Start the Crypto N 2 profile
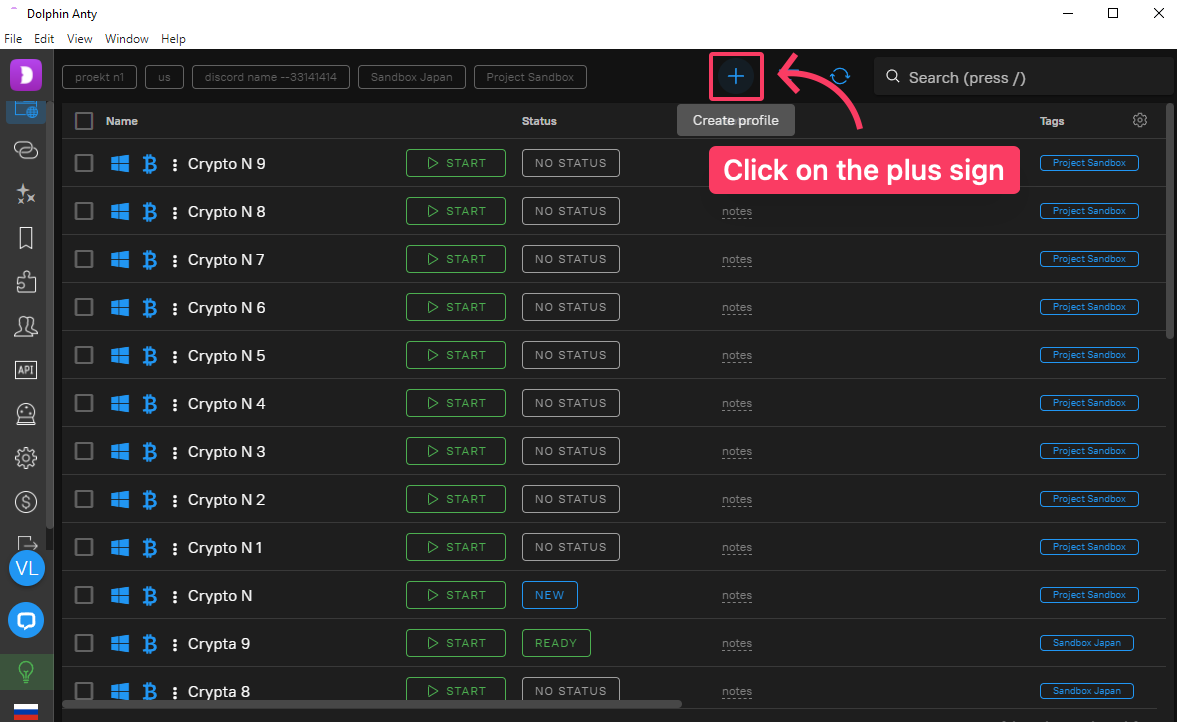 coord(456,499)
